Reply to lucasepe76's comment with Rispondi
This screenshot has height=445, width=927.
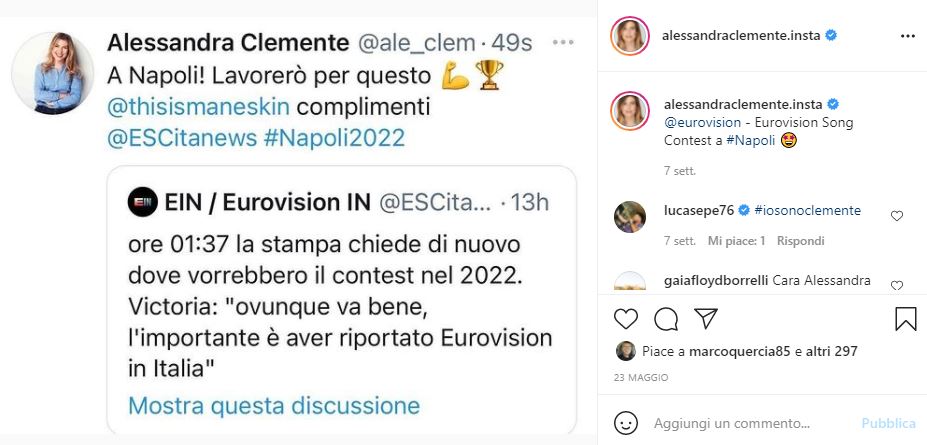pos(801,241)
